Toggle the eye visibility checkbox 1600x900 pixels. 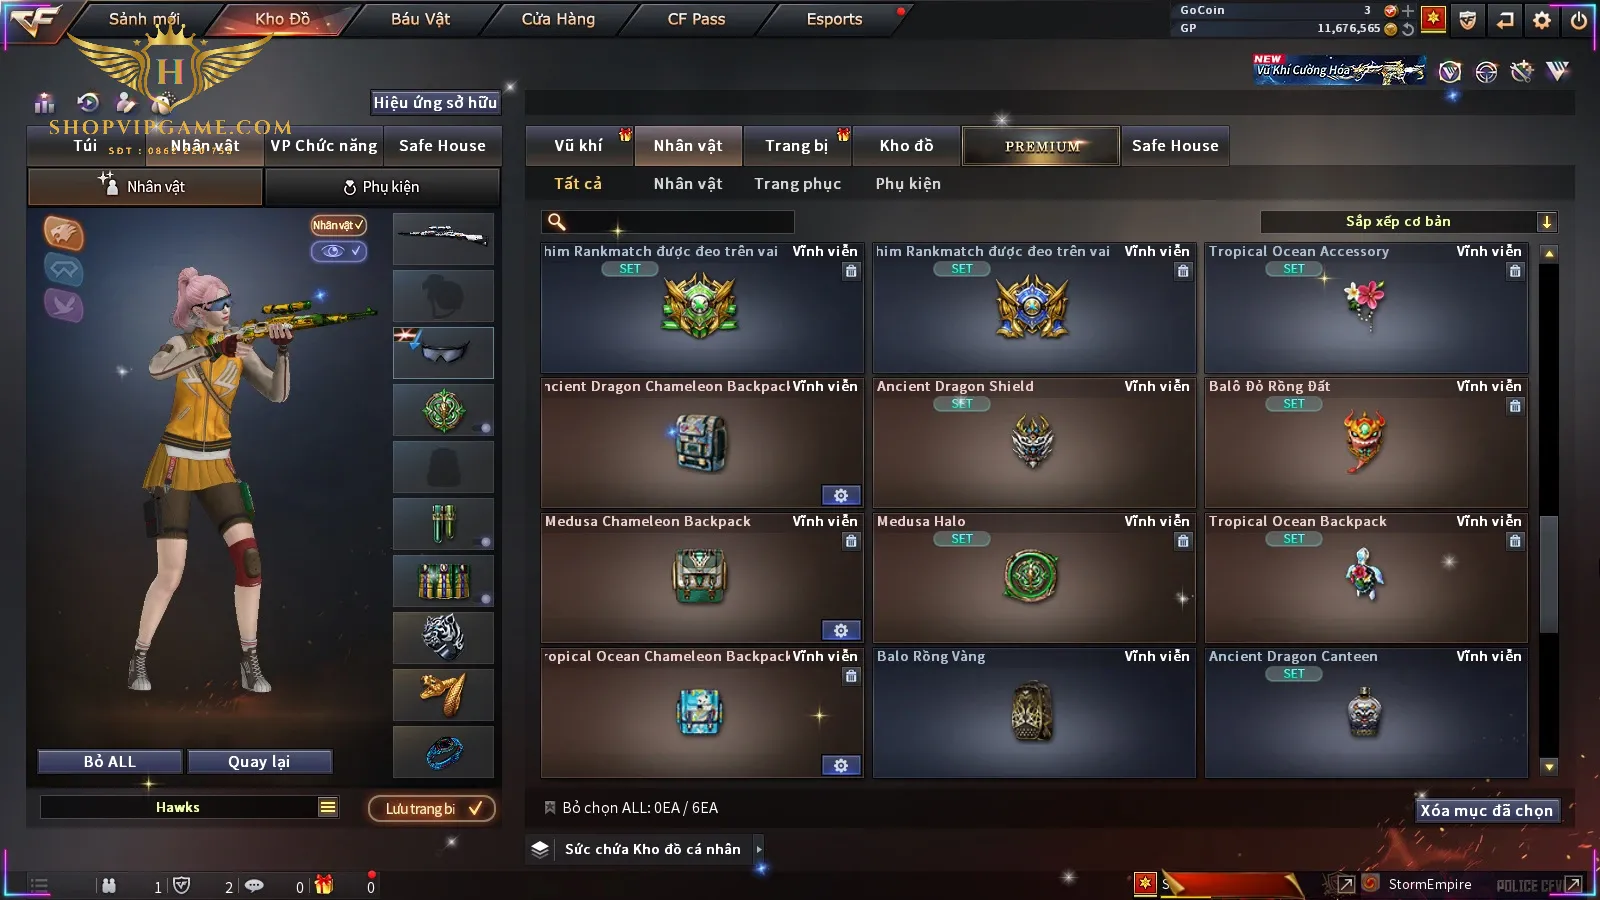click(339, 251)
